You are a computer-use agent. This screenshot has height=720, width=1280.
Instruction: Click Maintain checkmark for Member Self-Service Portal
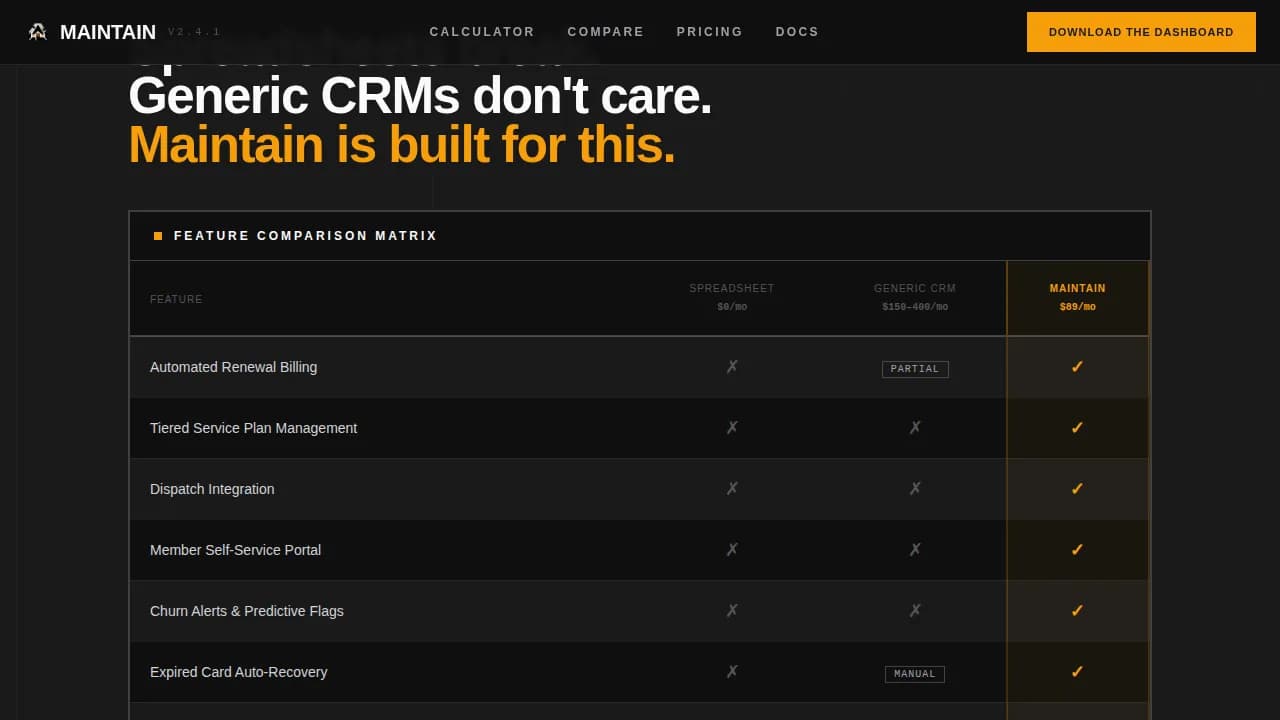[1077, 550]
